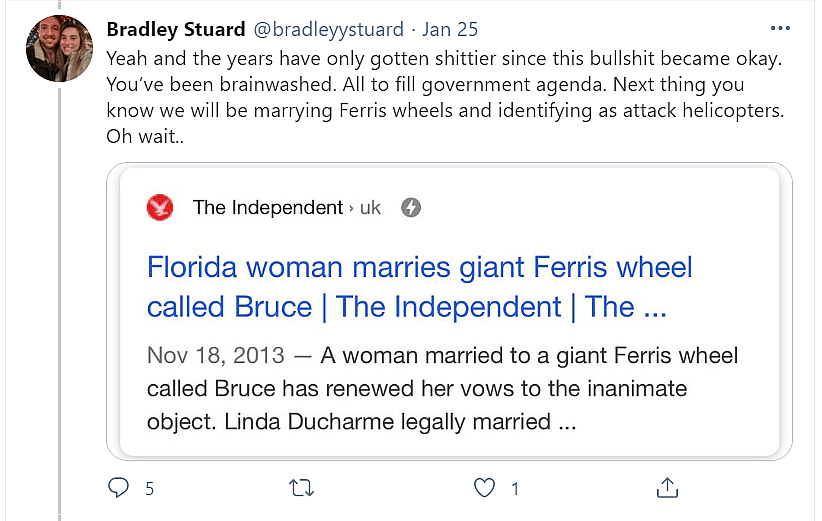Click the reply speech bubble icon
The height and width of the screenshot is (521, 822).
click(118, 488)
